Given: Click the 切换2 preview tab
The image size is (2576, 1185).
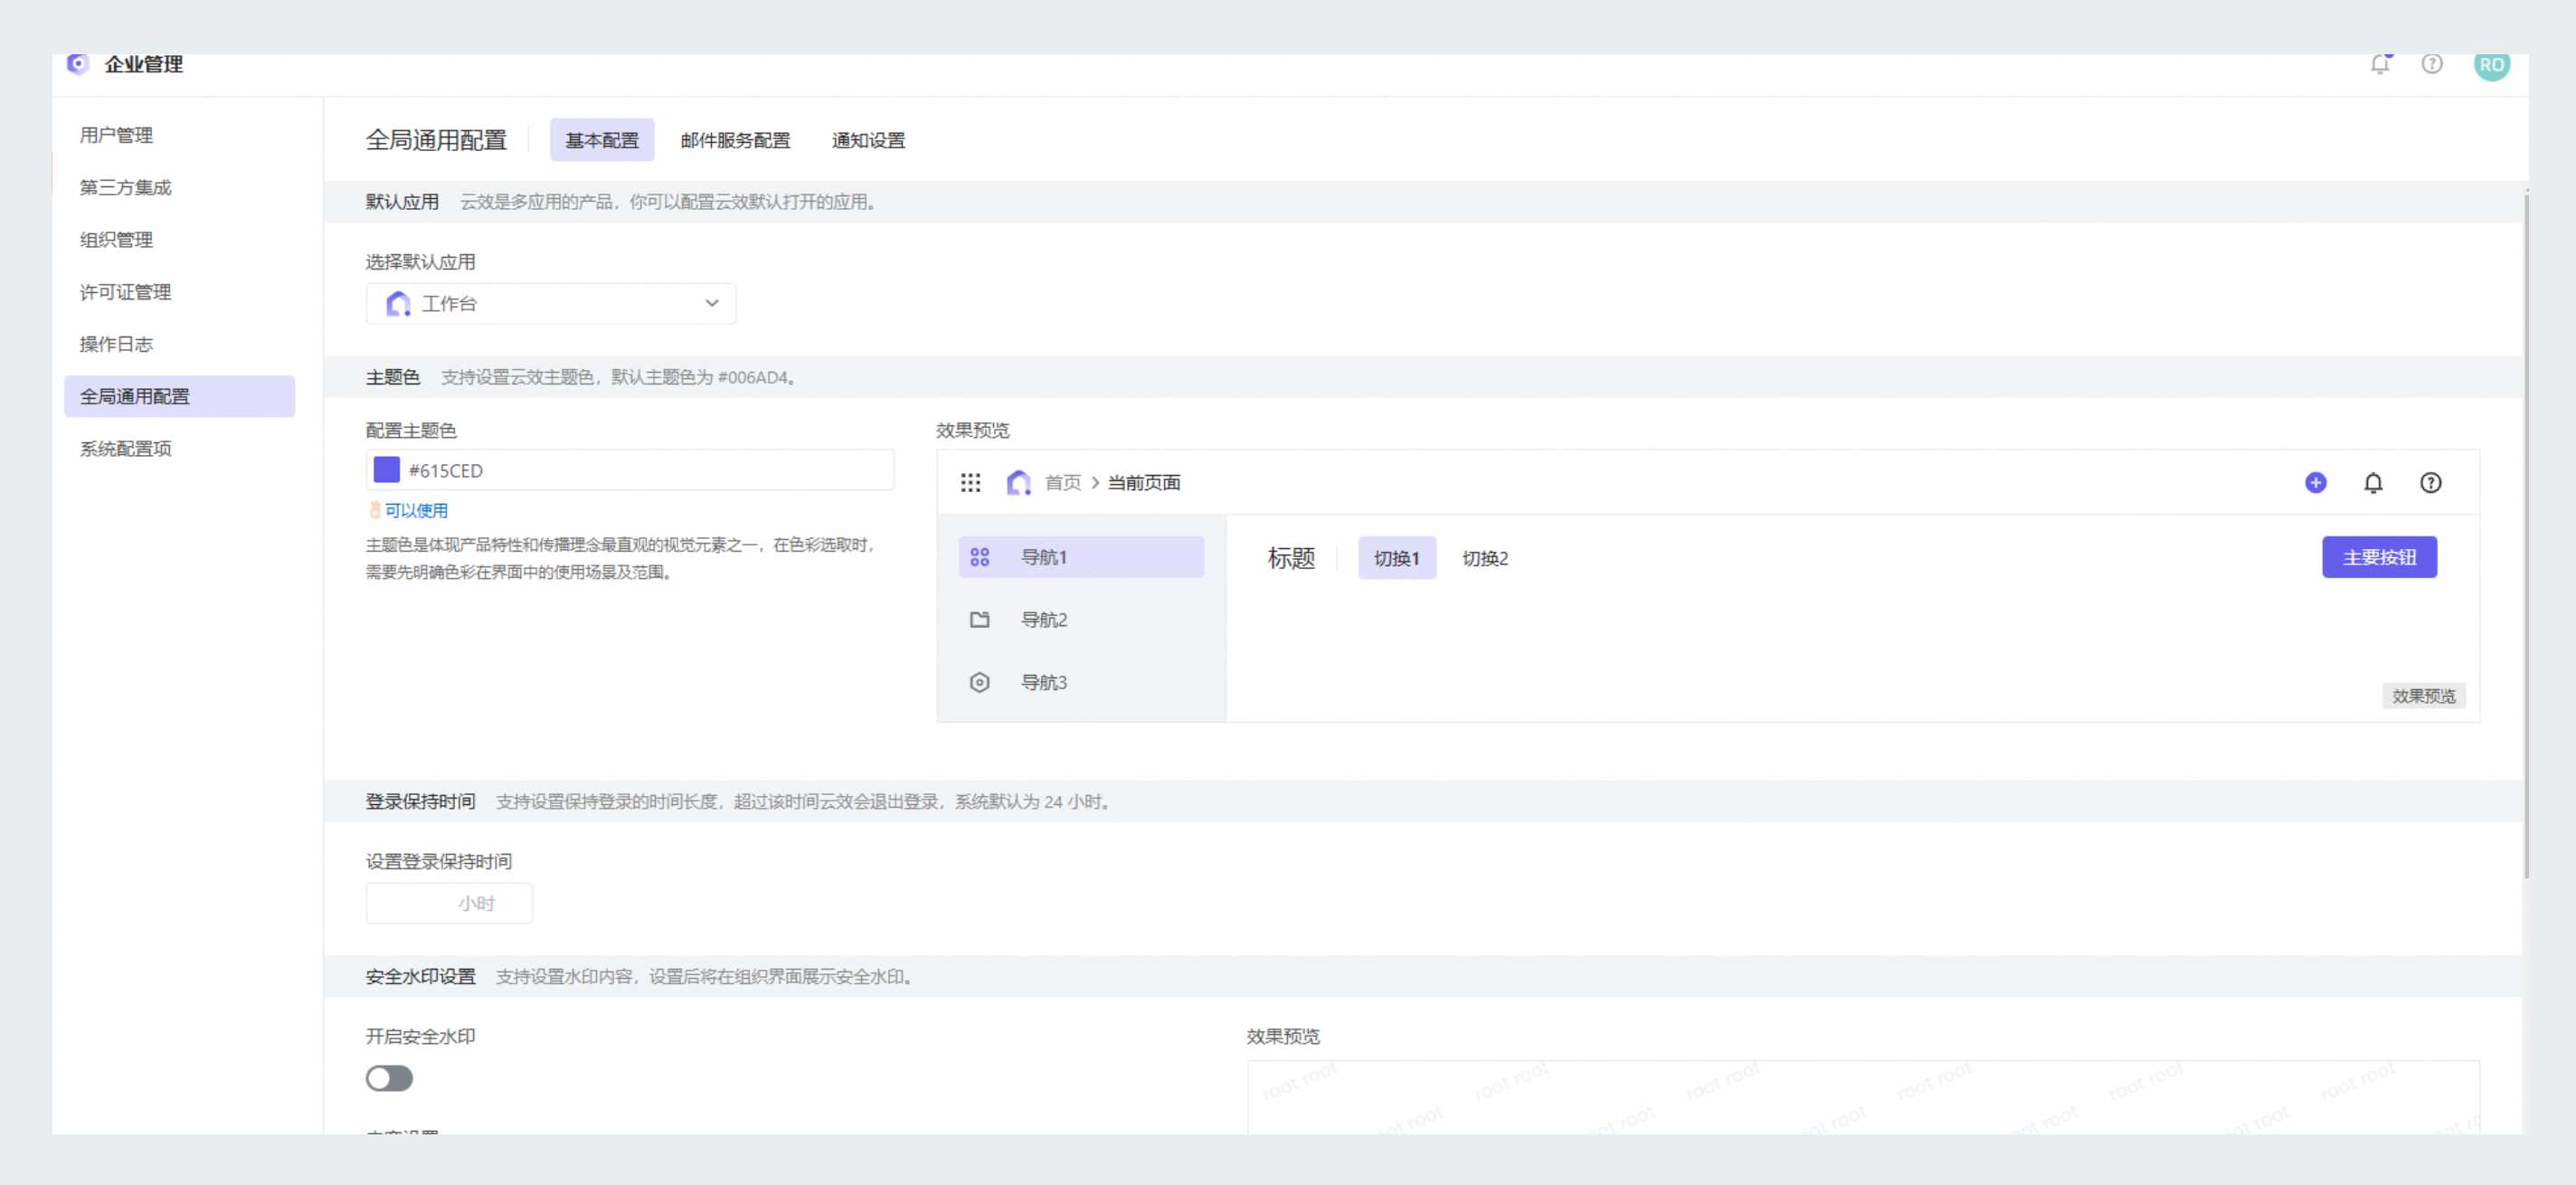Looking at the screenshot, I should click(1485, 558).
